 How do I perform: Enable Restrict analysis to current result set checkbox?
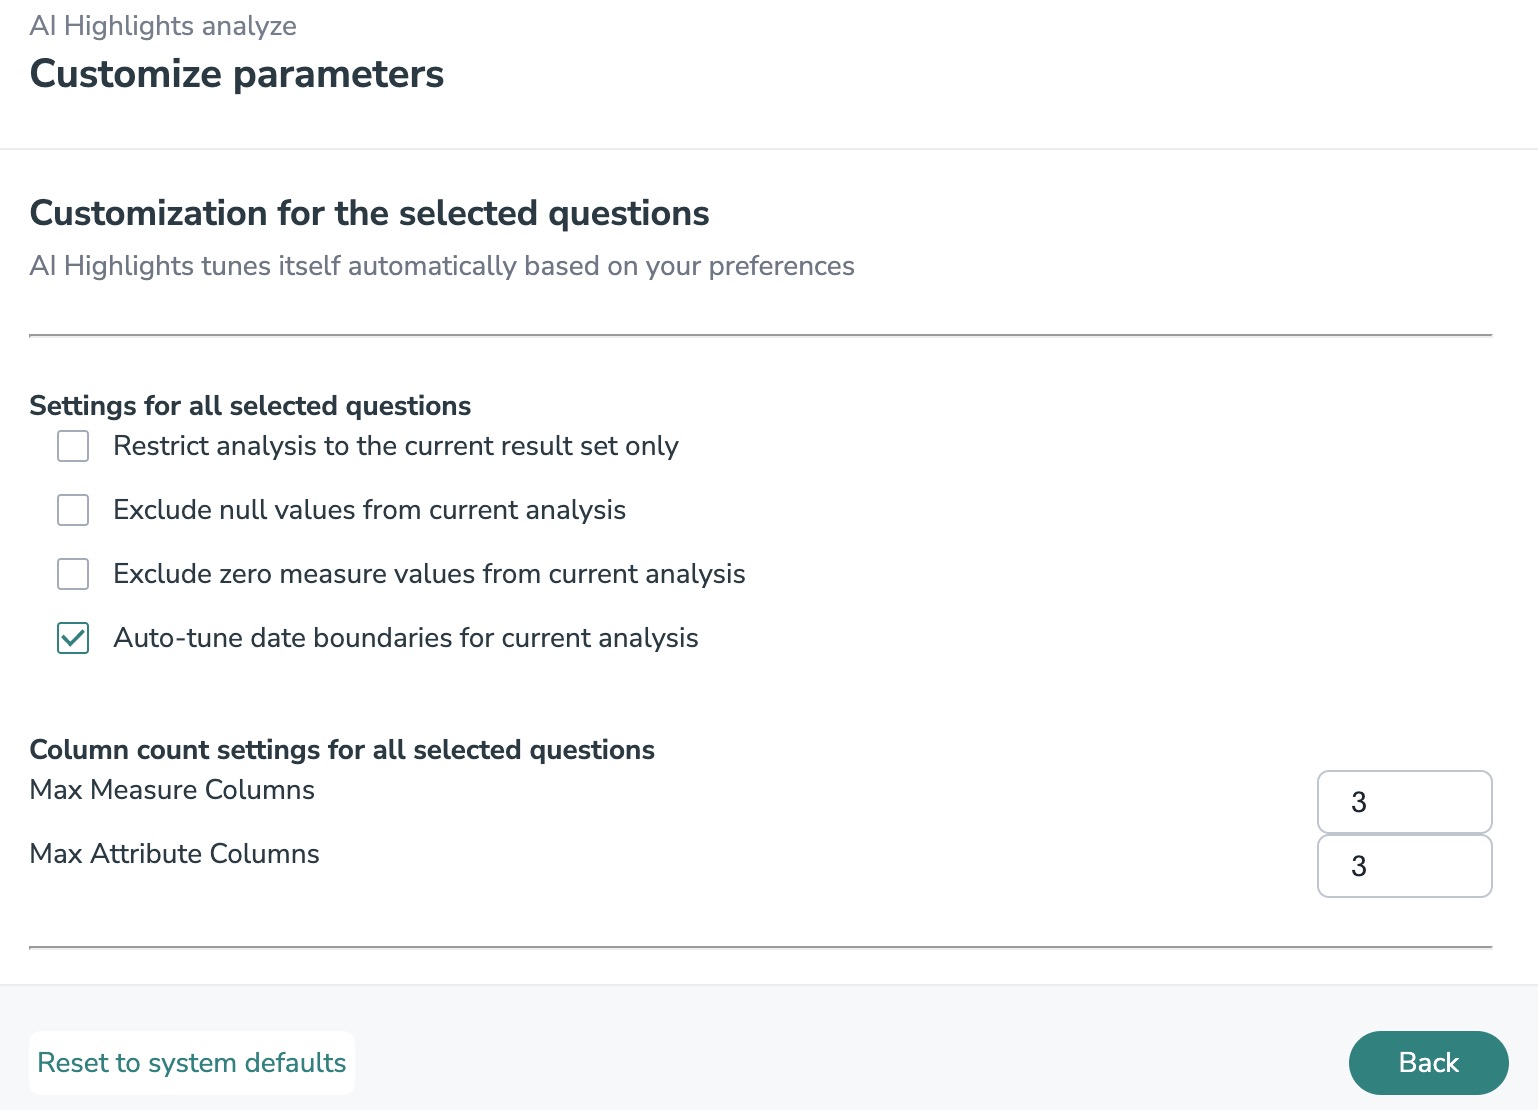pos(73,446)
